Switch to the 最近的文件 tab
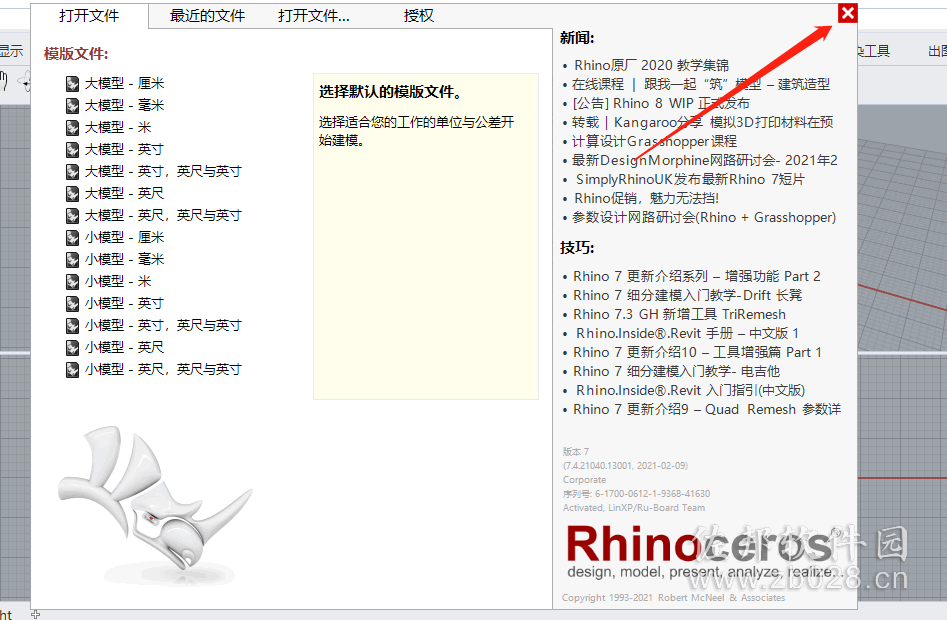Image resolution: width=947 pixels, height=620 pixels. (x=207, y=16)
